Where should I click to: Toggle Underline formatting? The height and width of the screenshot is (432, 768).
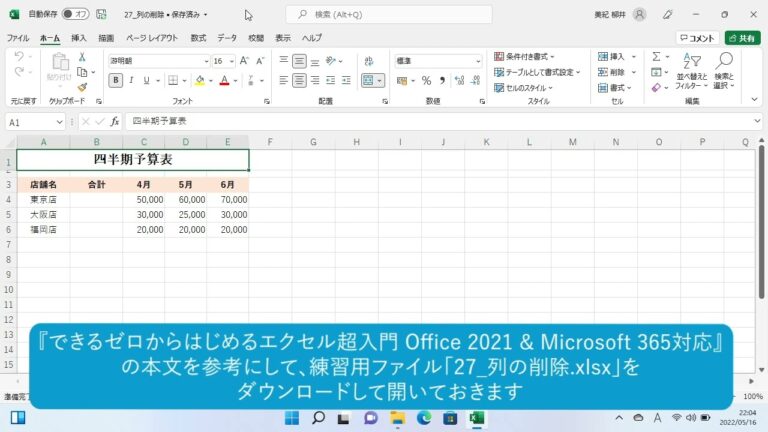pos(146,80)
